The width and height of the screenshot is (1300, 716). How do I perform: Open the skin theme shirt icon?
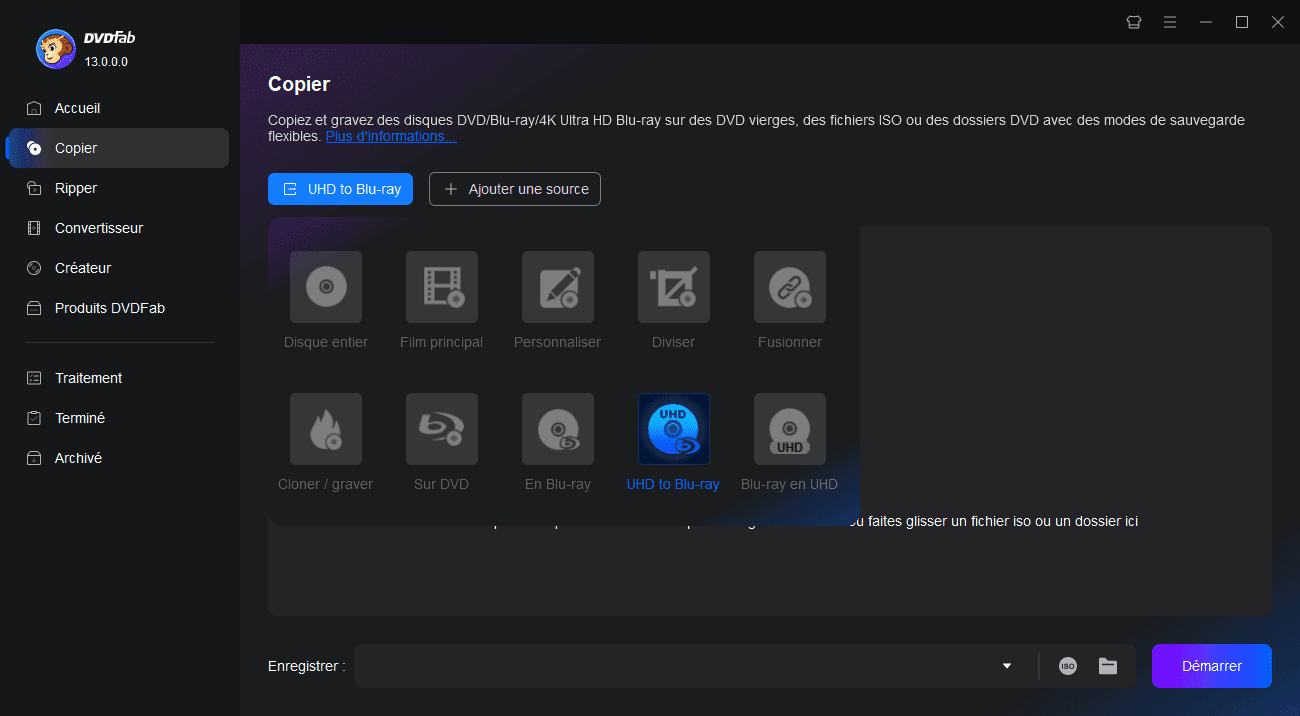point(1134,22)
